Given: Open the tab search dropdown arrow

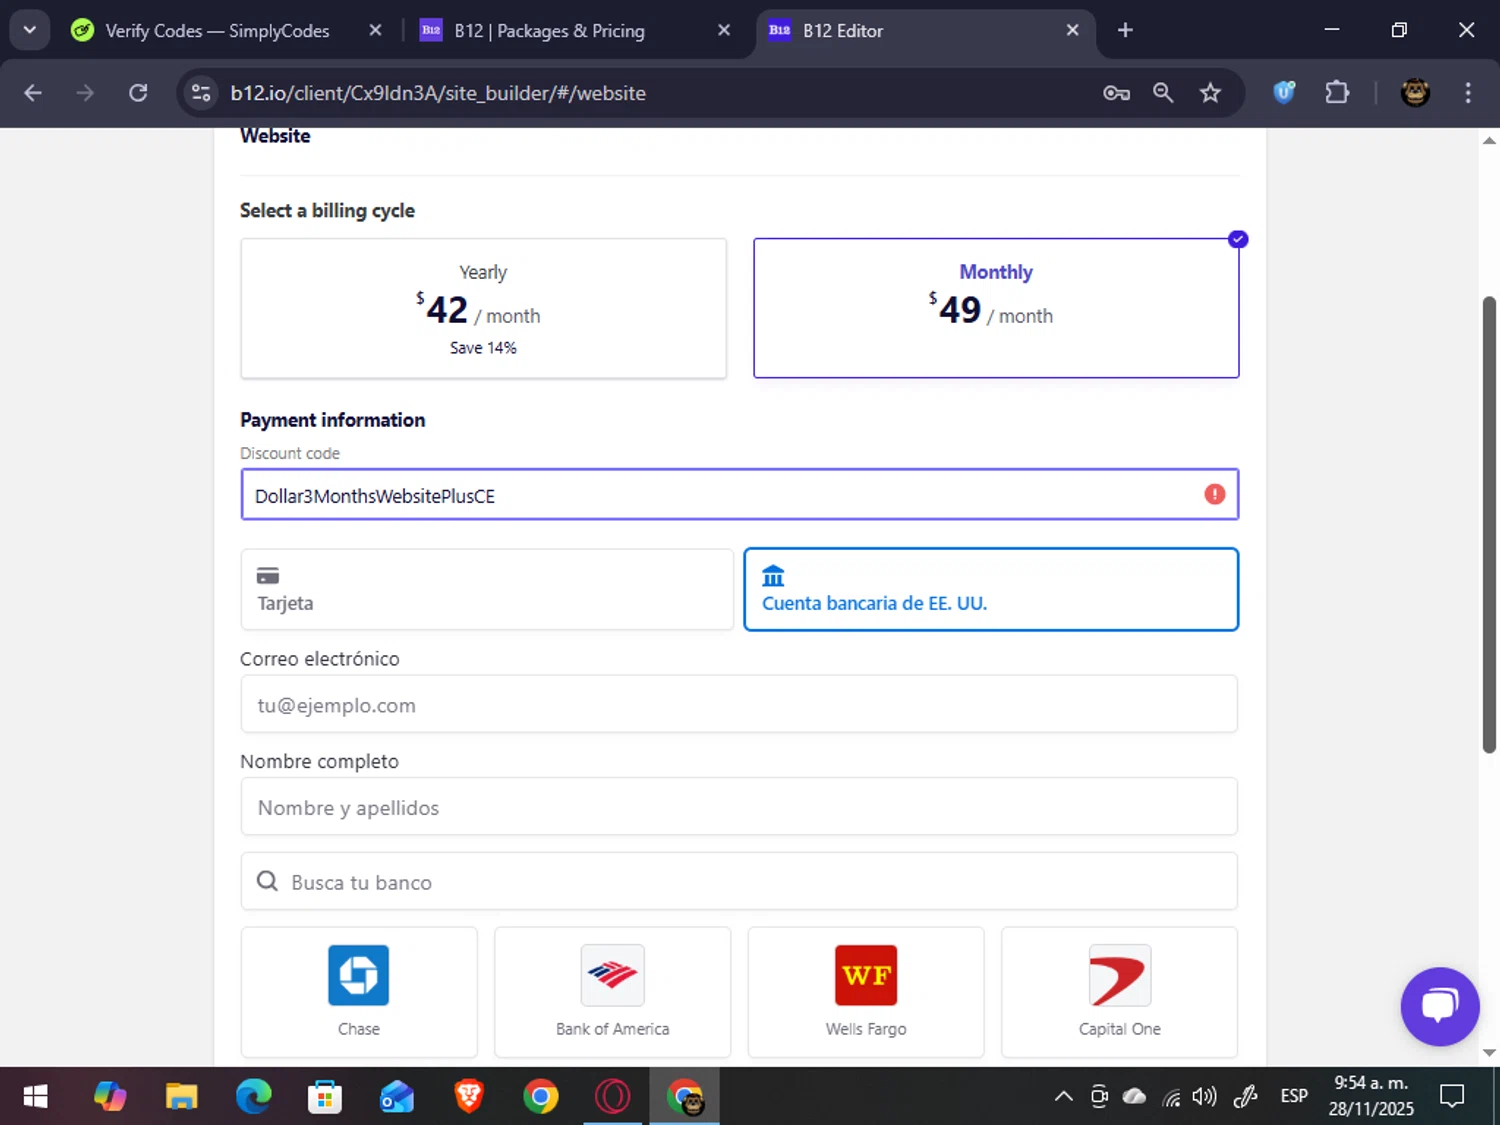Looking at the screenshot, I should pos(30,30).
